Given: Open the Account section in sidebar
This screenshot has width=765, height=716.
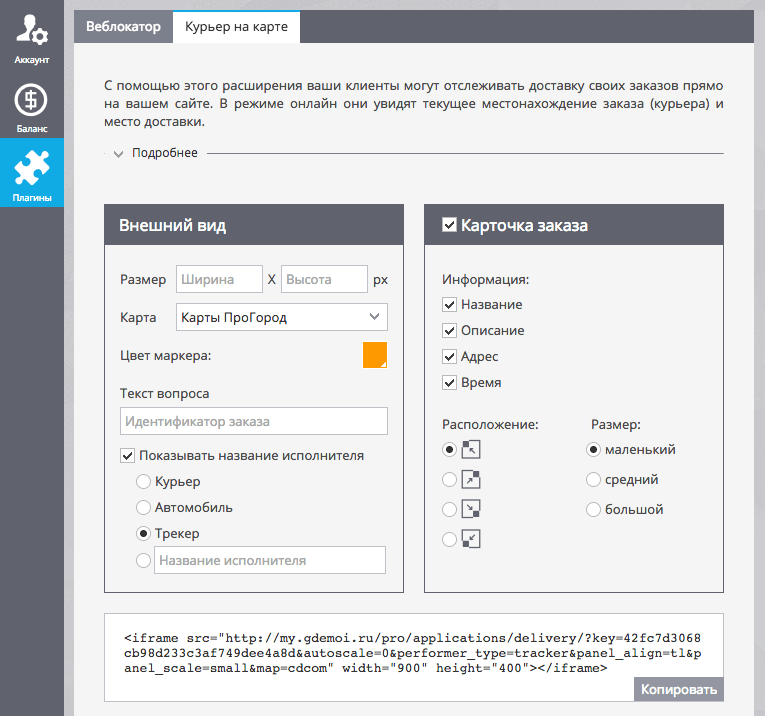Looking at the screenshot, I should tap(32, 39).
